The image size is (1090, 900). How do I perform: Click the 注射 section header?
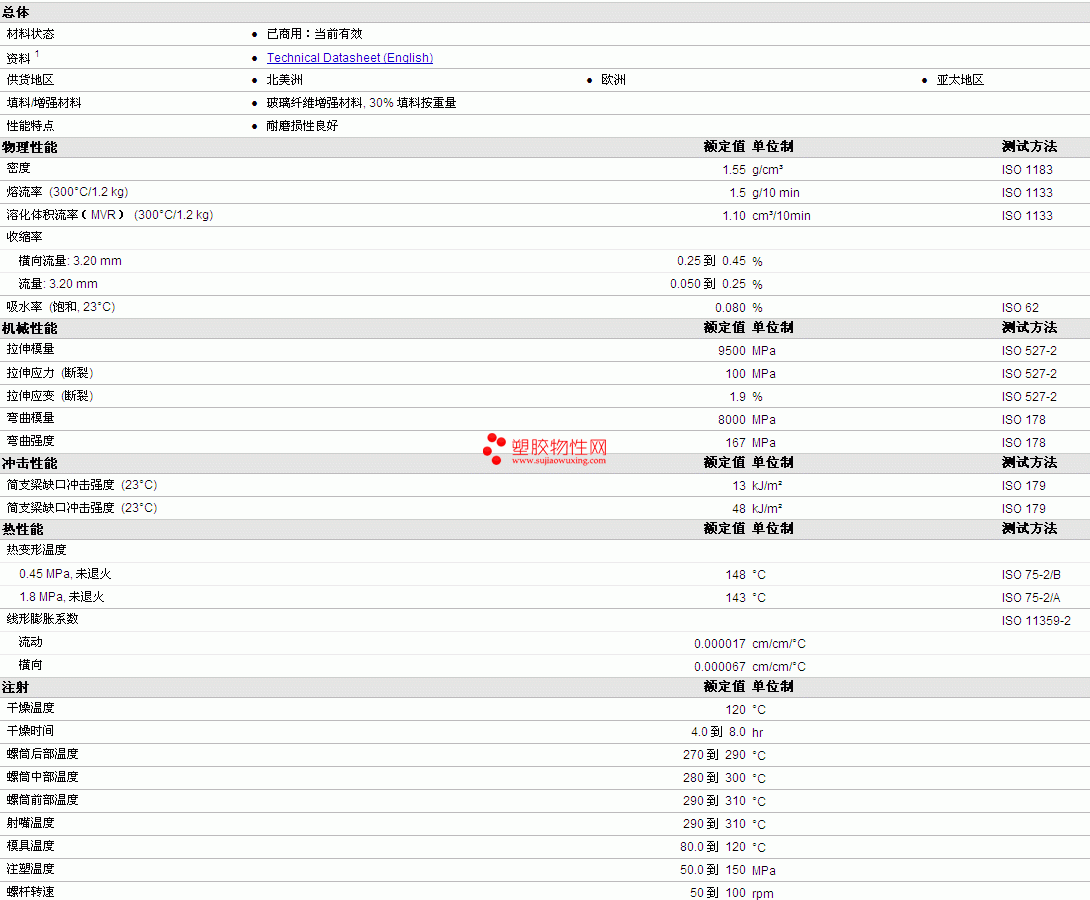coord(15,688)
